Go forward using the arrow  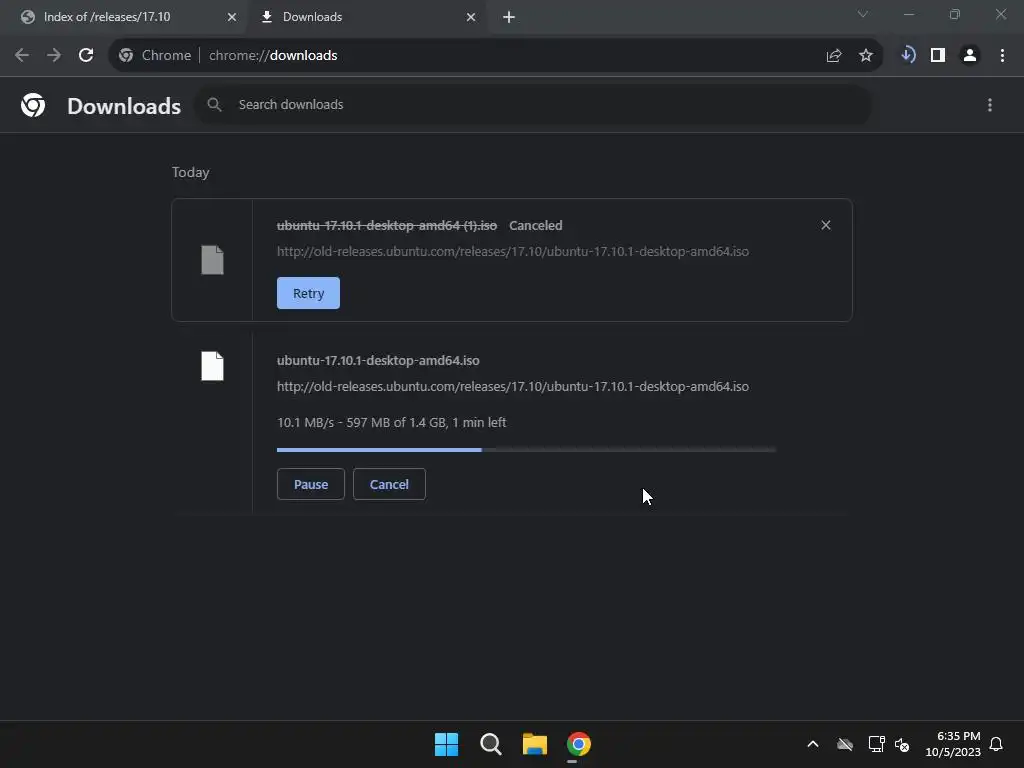(54, 56)
